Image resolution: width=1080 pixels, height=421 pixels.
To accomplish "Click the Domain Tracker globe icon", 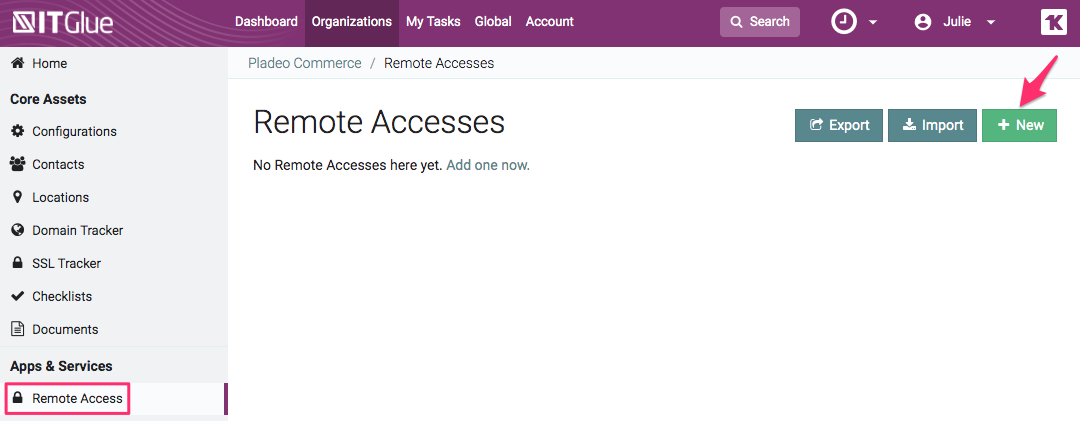I will [x=18, y=230].
